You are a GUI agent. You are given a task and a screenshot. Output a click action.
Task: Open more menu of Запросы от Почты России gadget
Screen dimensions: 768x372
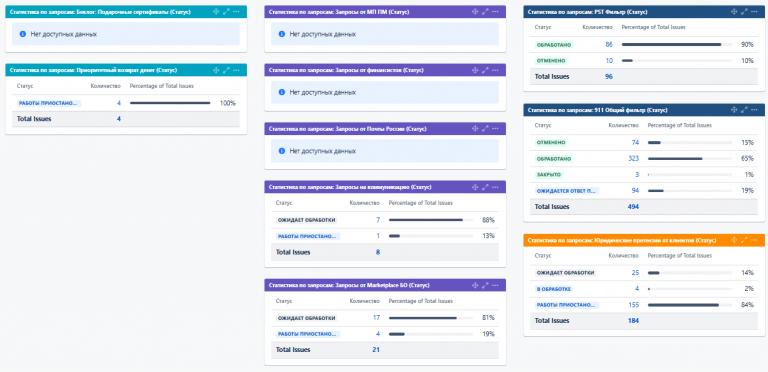pos(496,128)
